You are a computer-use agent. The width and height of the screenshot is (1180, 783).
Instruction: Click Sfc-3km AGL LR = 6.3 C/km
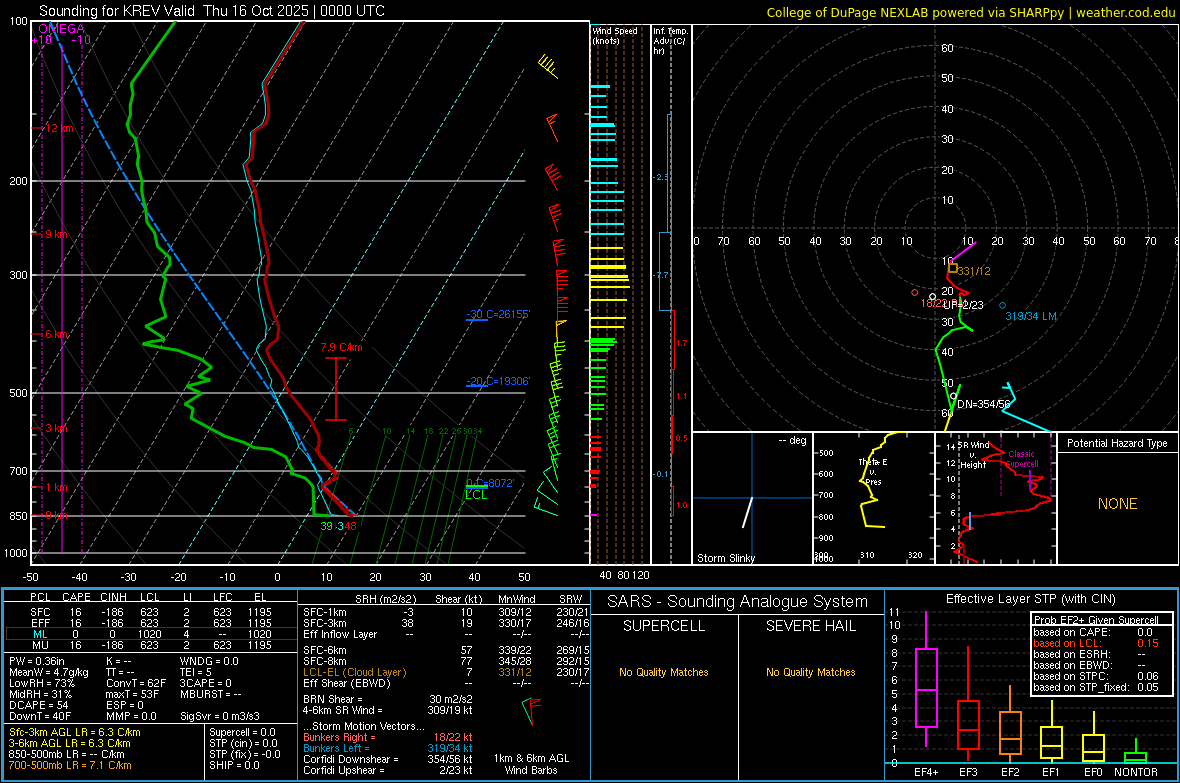coord(75,732)
